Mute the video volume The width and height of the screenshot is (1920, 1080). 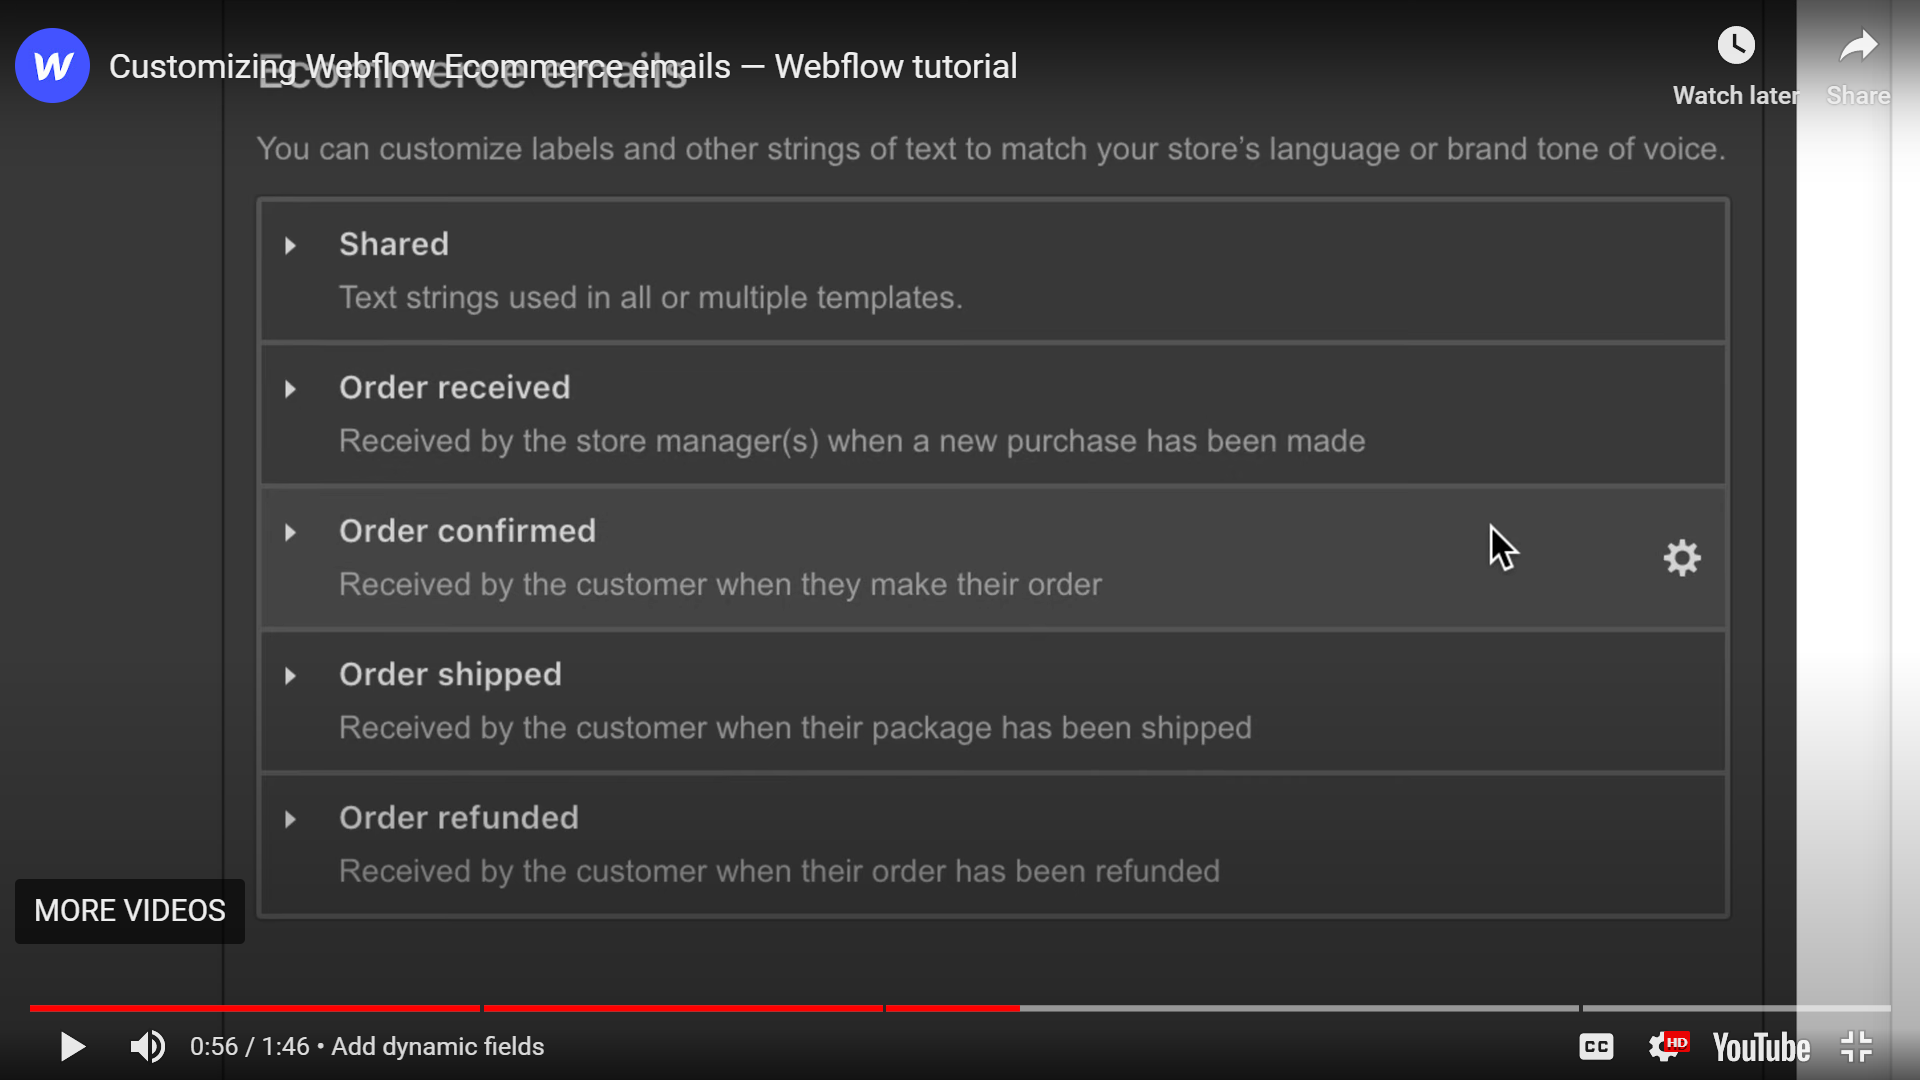(x=148, y=1046)
